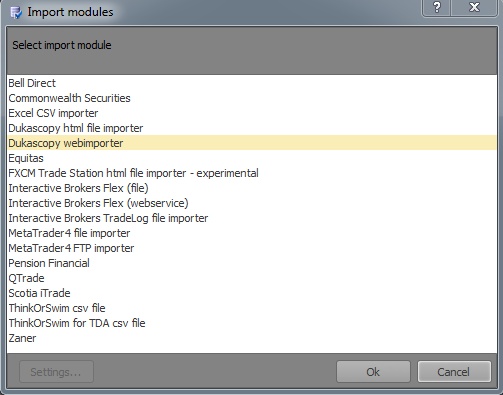This screenshot has height=395, width=503.
Task: Select Commonwealth Securities from the list
Action: [252, 98]
